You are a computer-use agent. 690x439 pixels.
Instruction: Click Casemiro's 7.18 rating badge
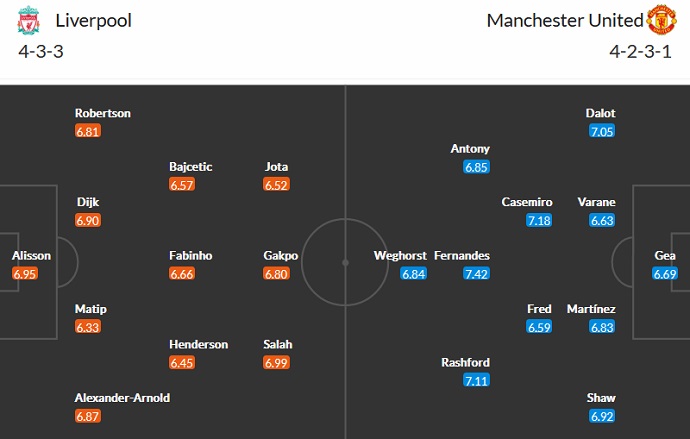[x=540, y=220]
